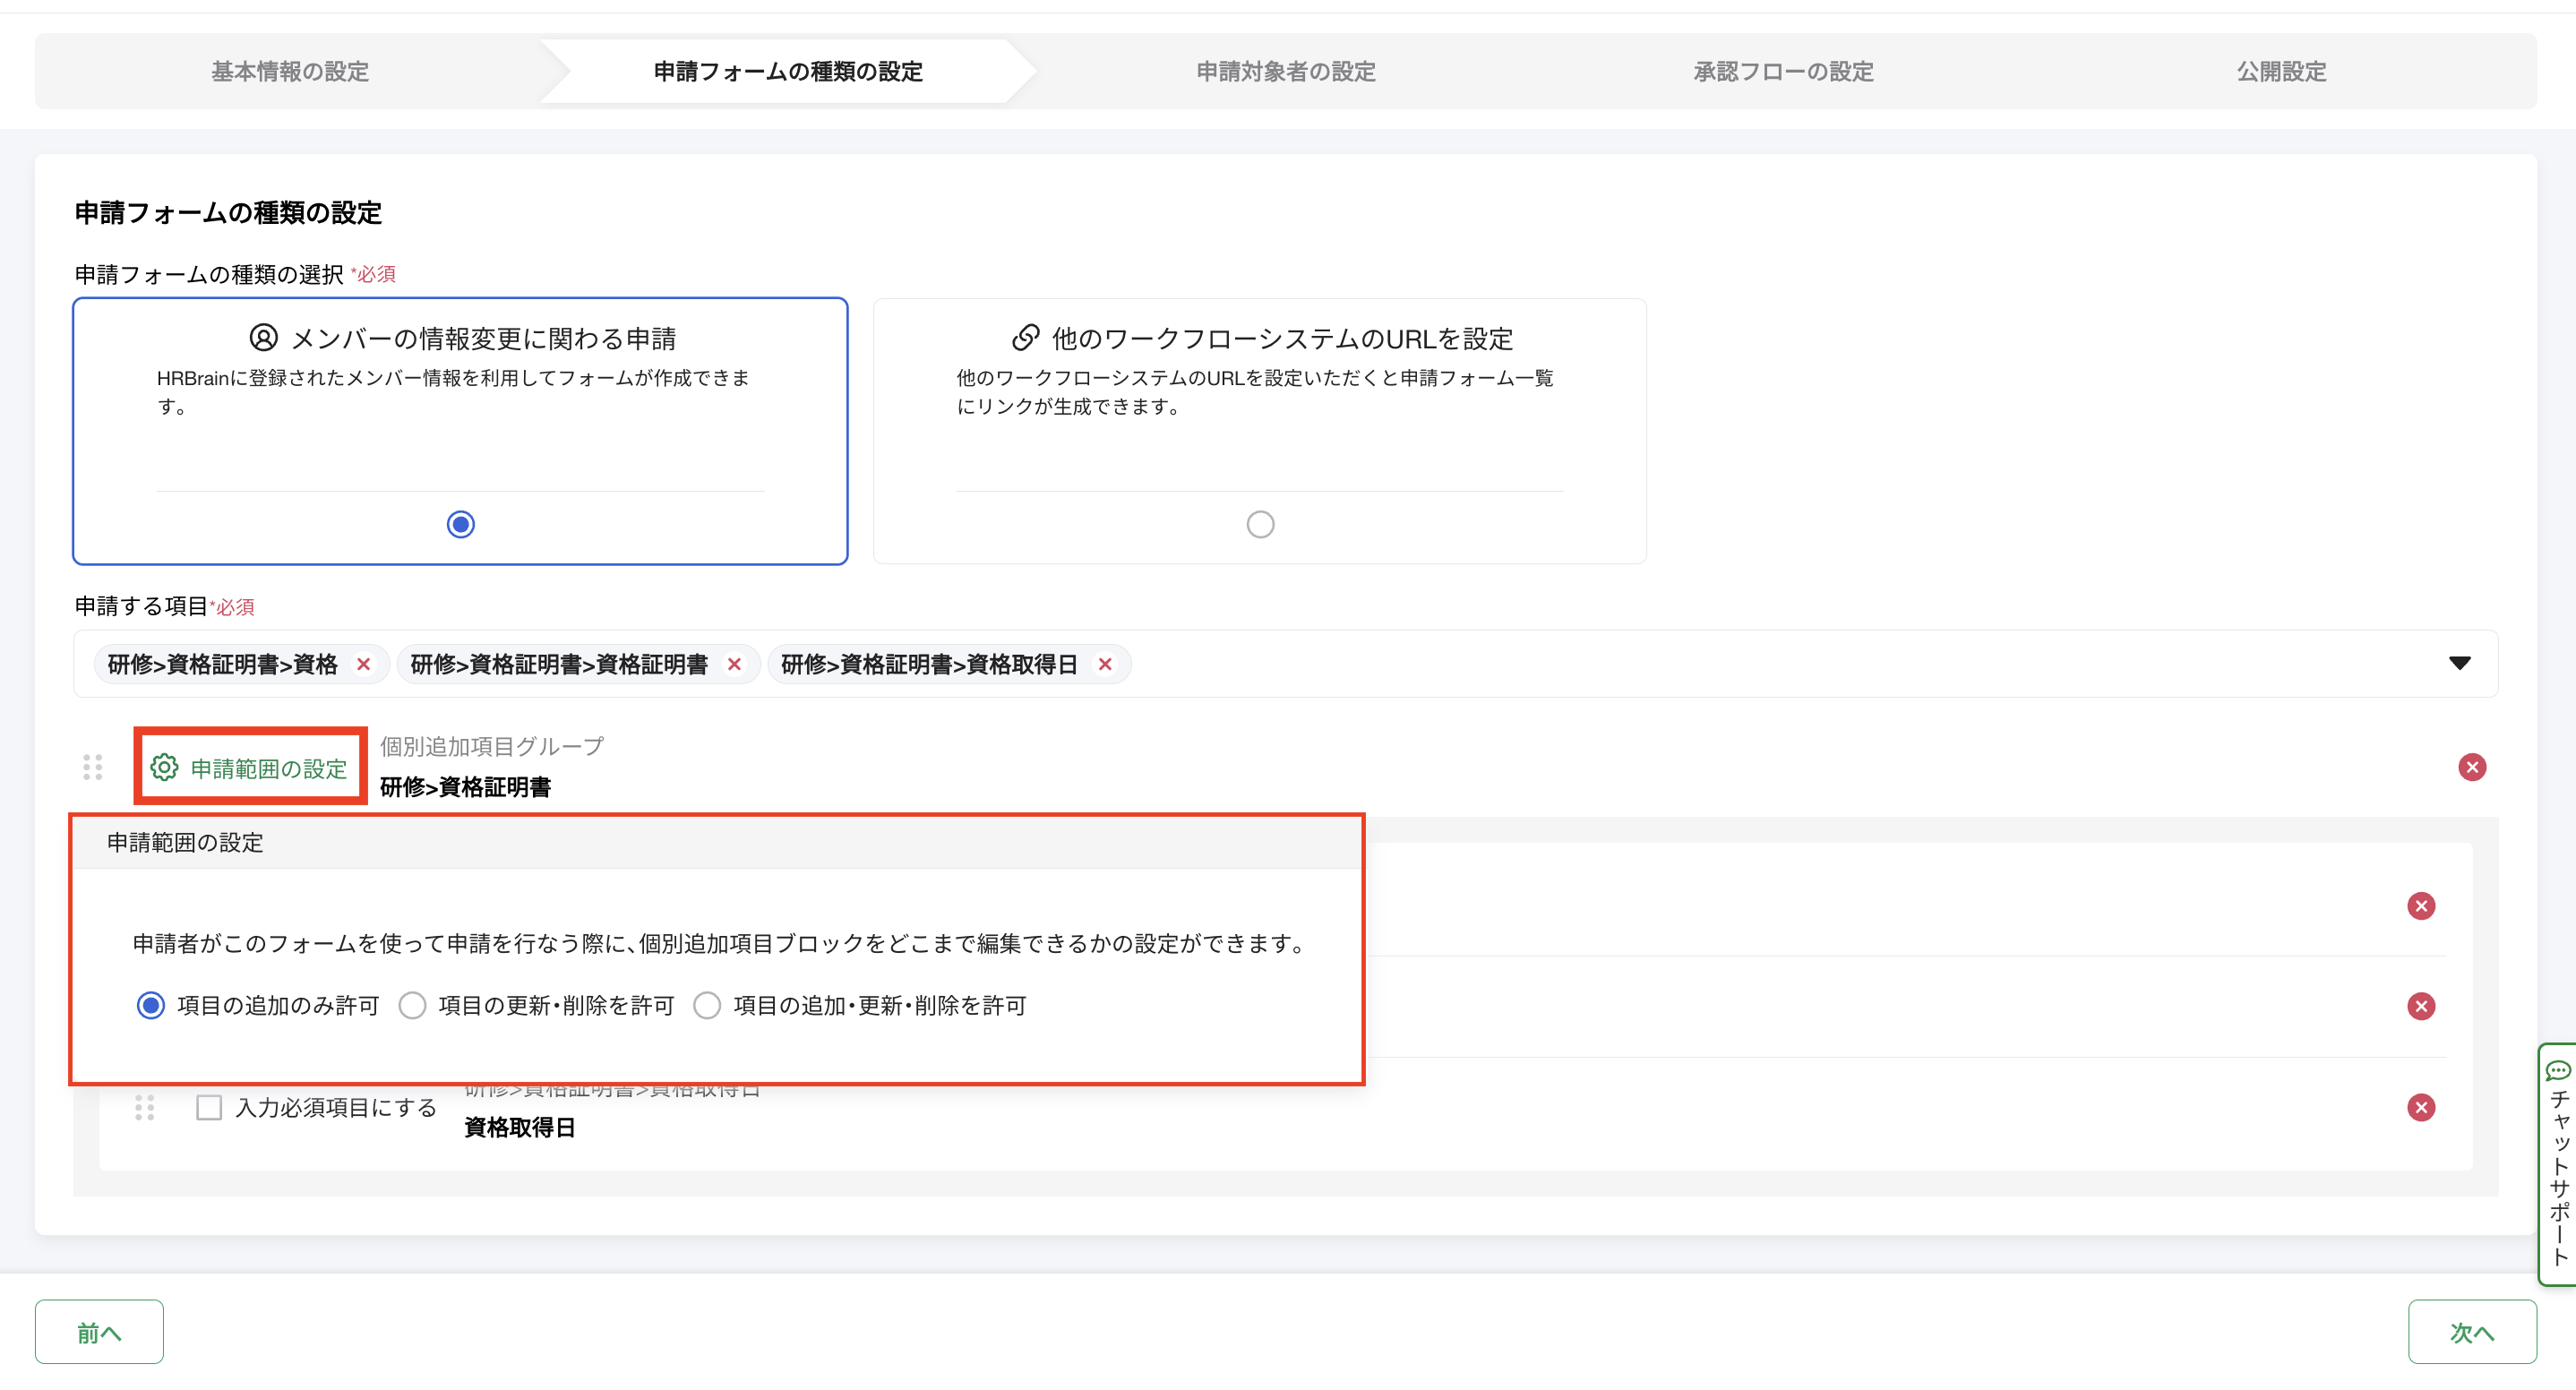Image resolution: width=2576 pixels, height=1390 pixels.
Task: Click drag handle beside 申請範囲の設定
Action: coord(93,767)
